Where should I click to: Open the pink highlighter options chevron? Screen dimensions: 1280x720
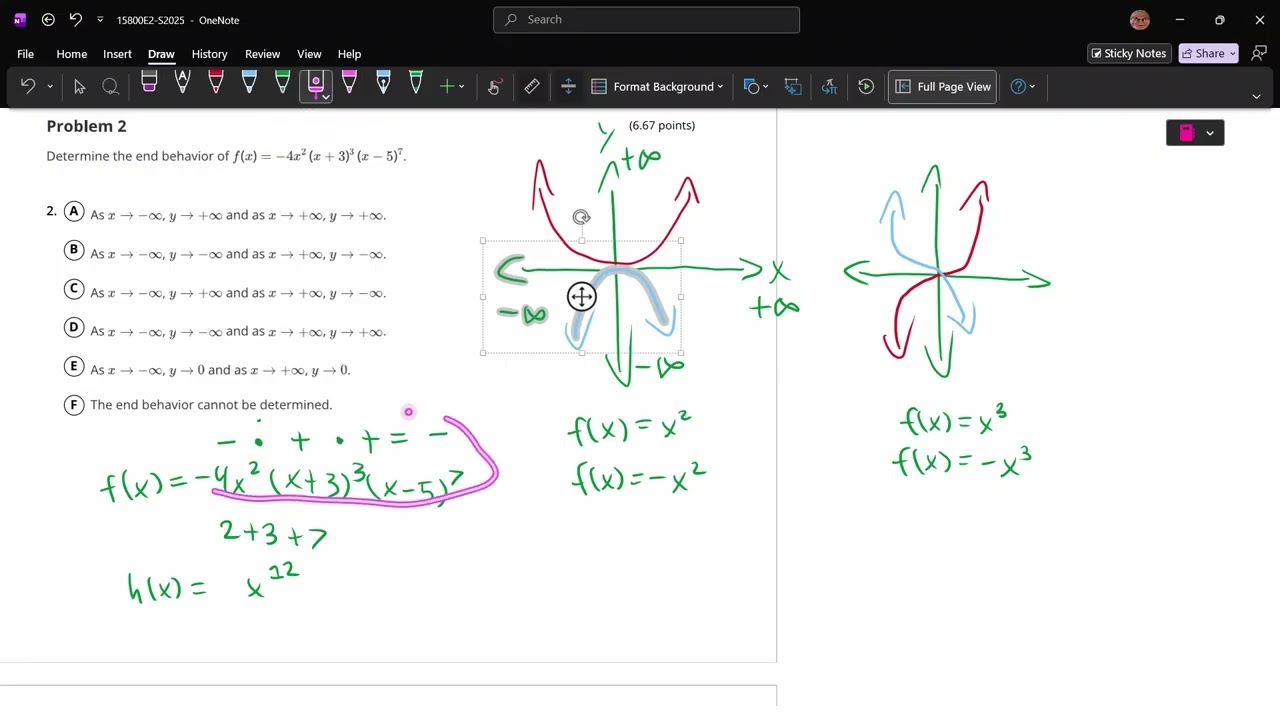tap(326, 98)
